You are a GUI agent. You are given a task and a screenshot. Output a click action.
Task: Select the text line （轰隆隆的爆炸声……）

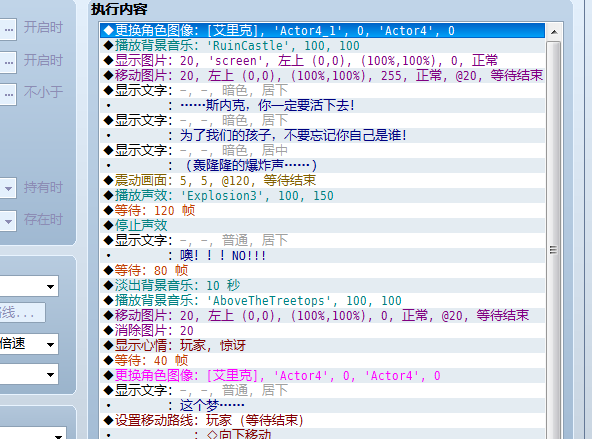(322, 165)
